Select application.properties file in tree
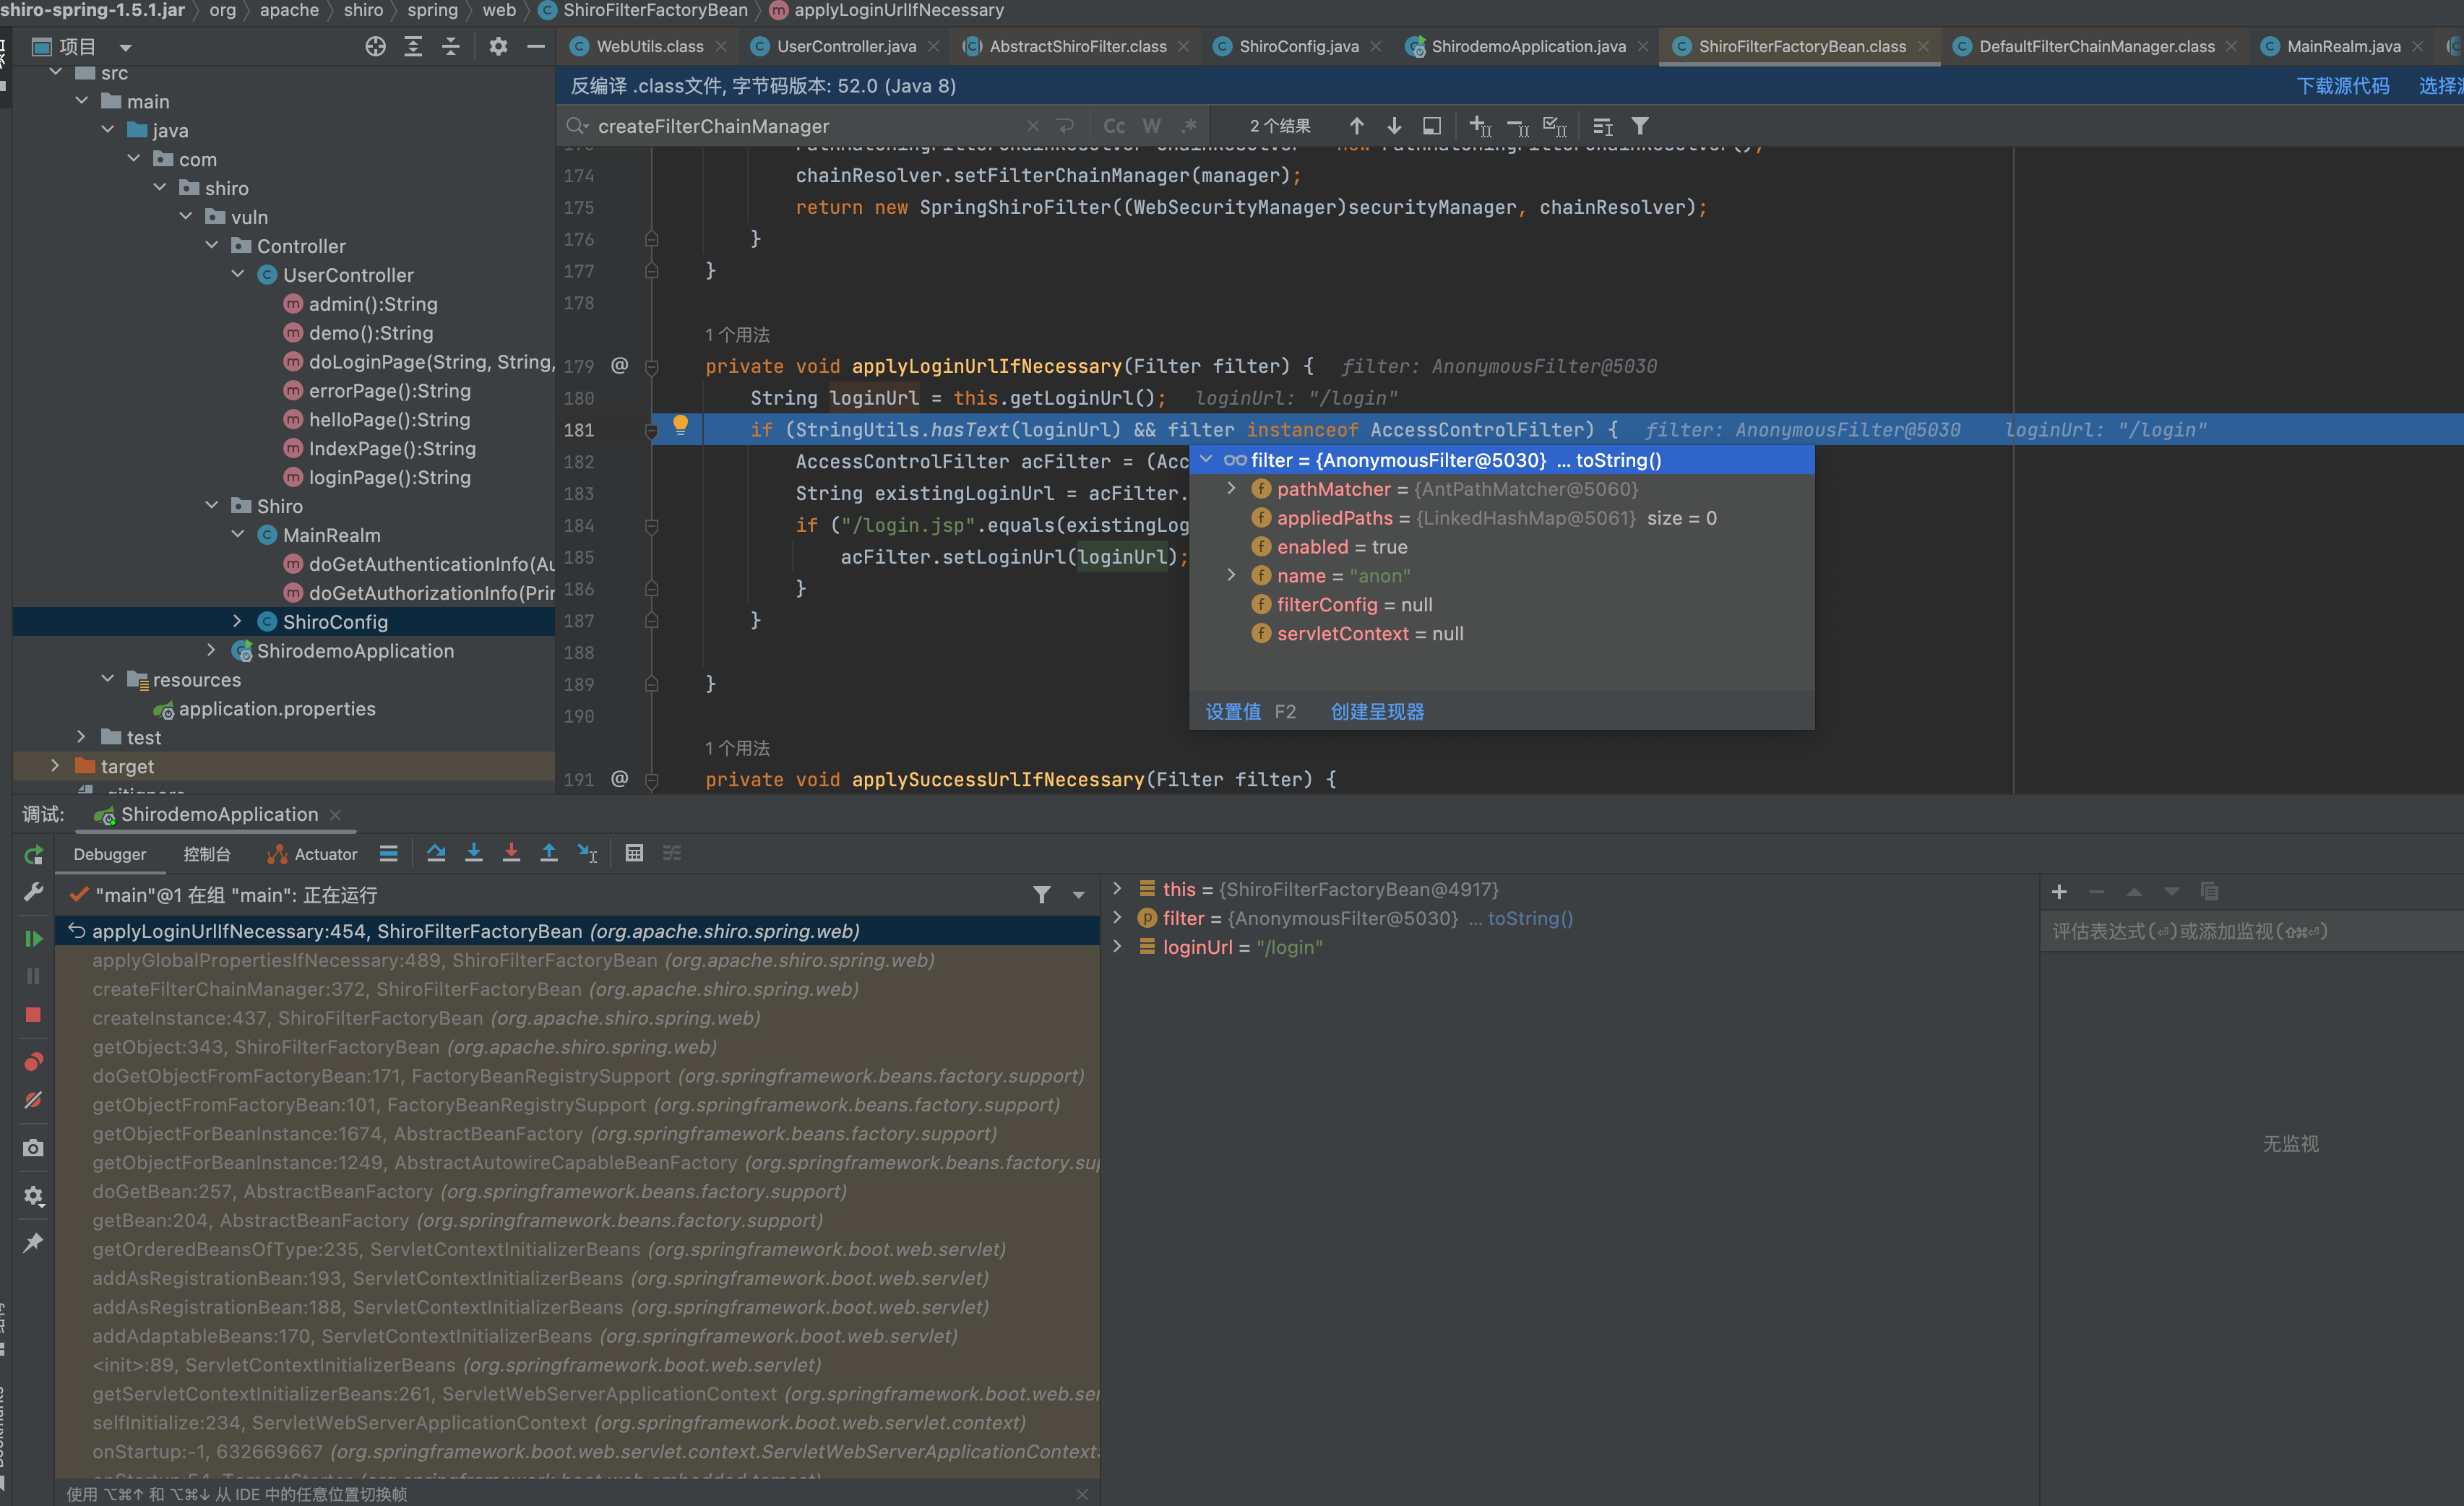This screenshot has width=2464, height=1506. point(277,708)
